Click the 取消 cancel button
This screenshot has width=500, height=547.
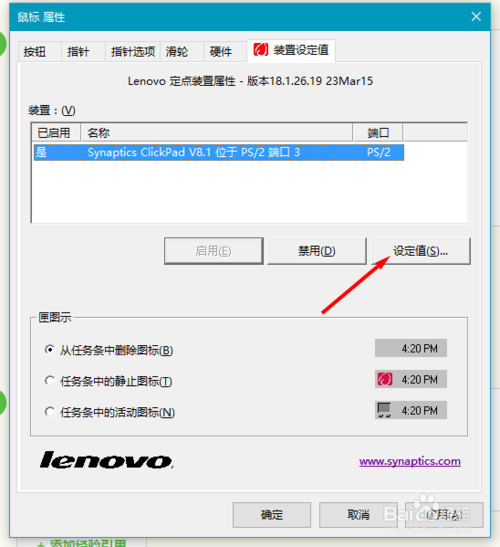358,515
